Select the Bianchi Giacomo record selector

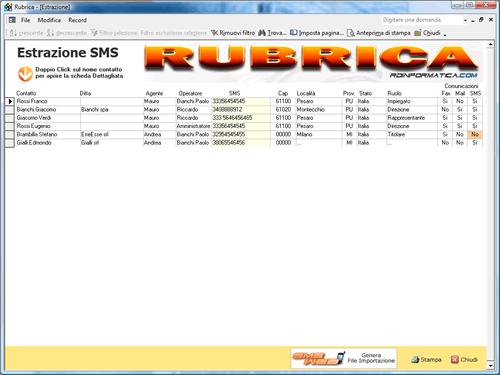(10, 109)
